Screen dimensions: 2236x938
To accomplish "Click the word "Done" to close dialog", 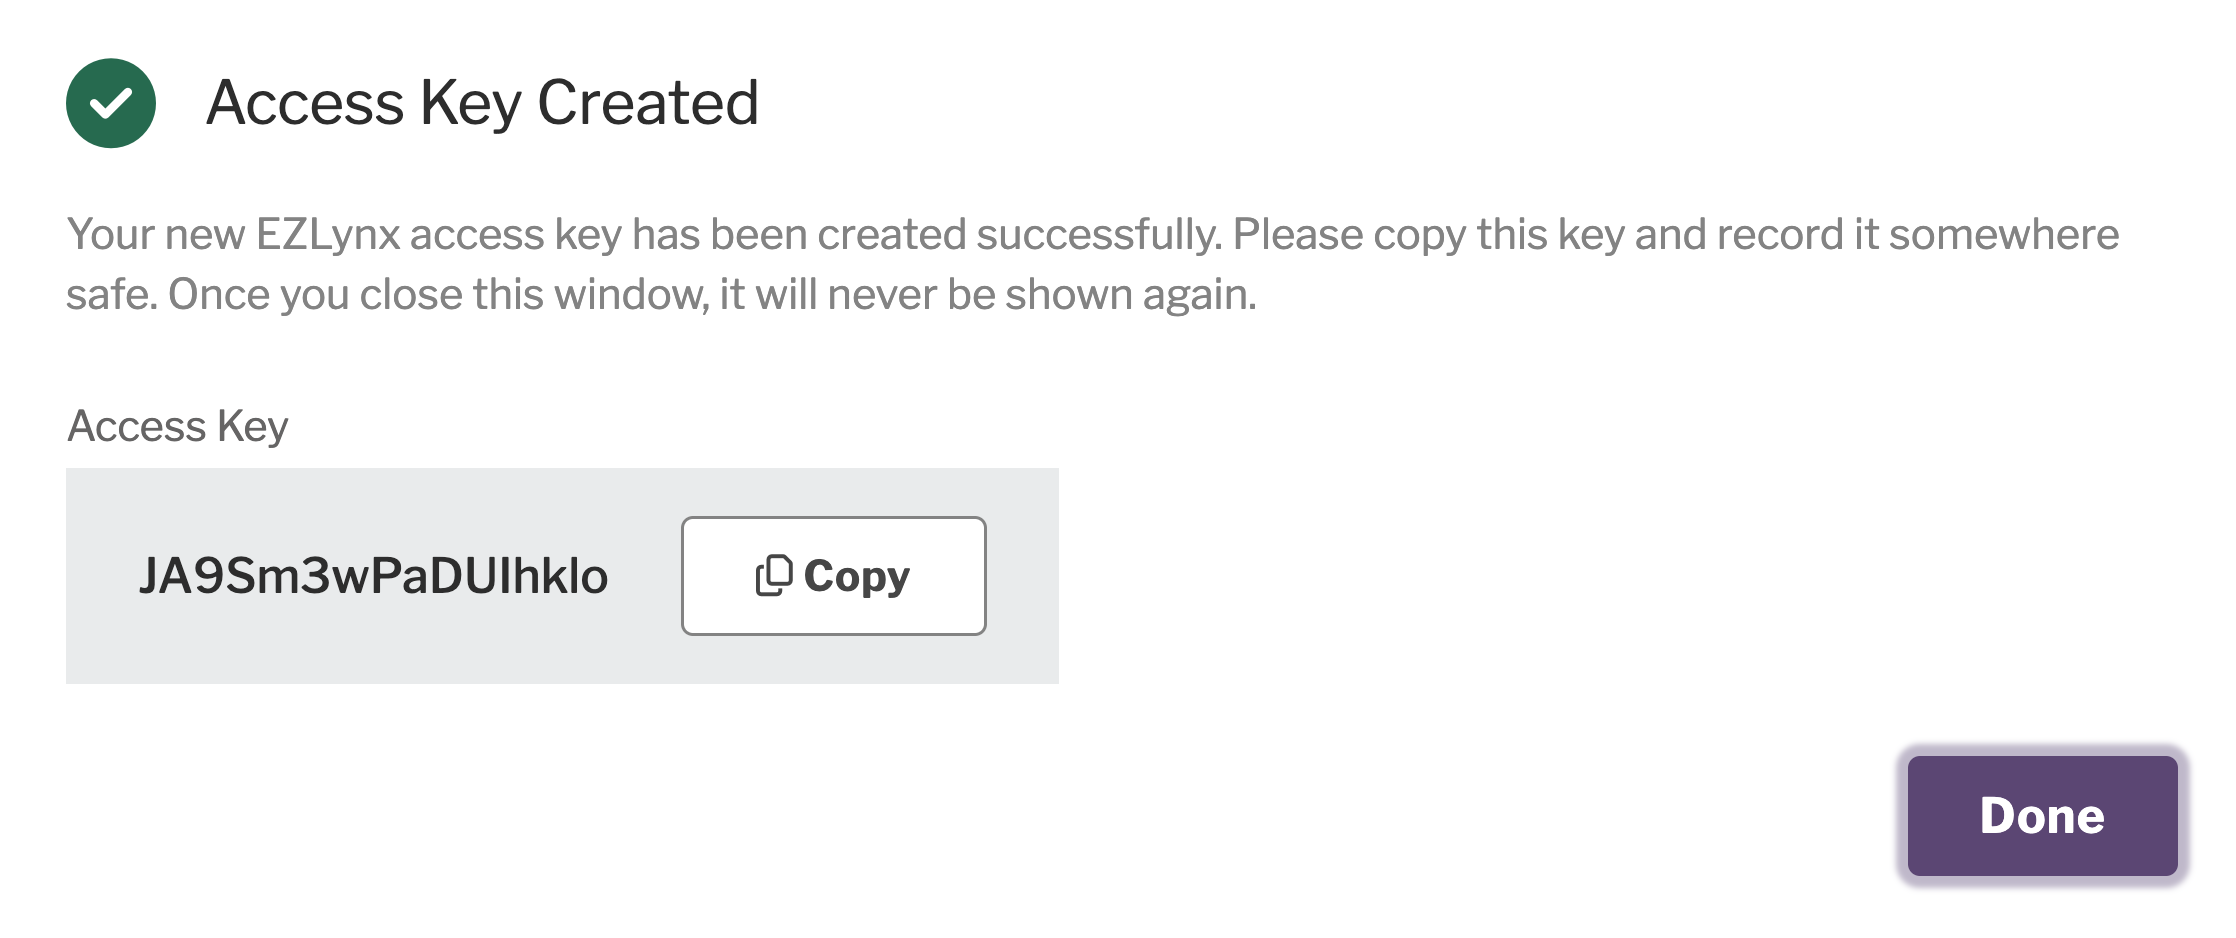I will click(x=2042, y=816).
